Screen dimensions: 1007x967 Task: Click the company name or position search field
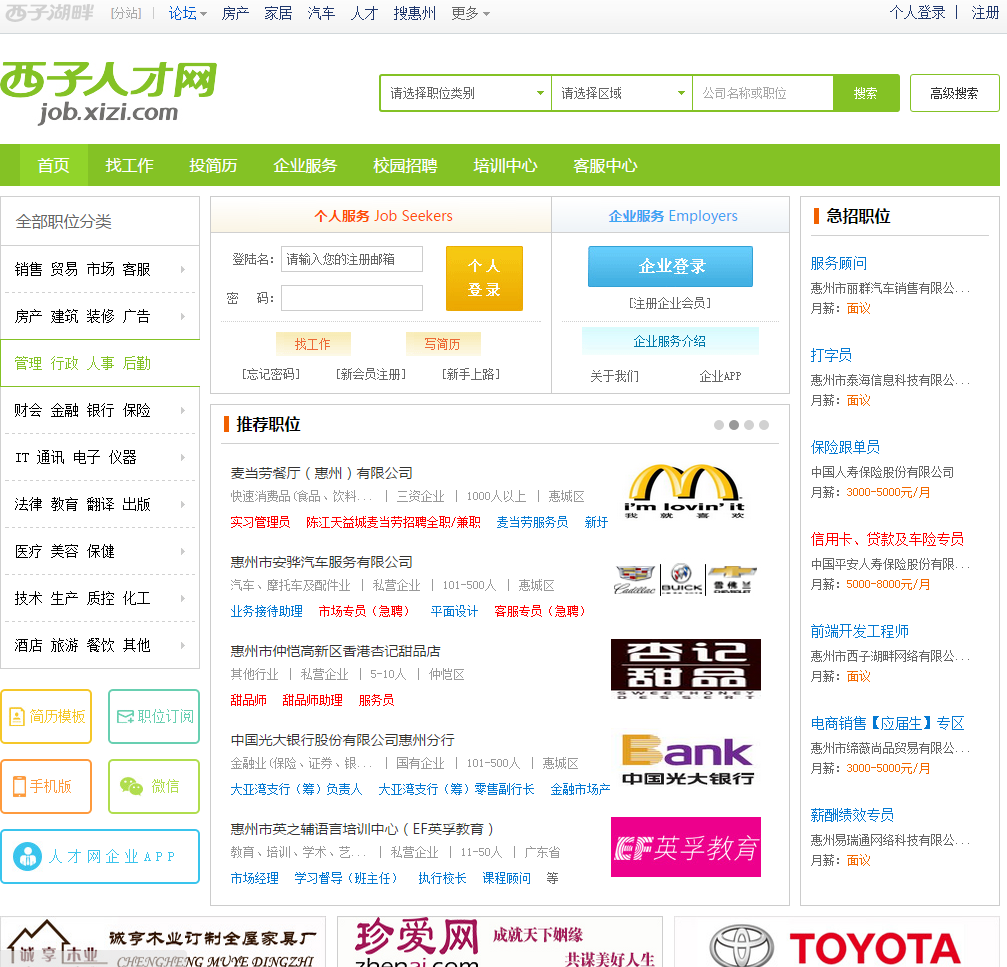click(x=762, y=93)
